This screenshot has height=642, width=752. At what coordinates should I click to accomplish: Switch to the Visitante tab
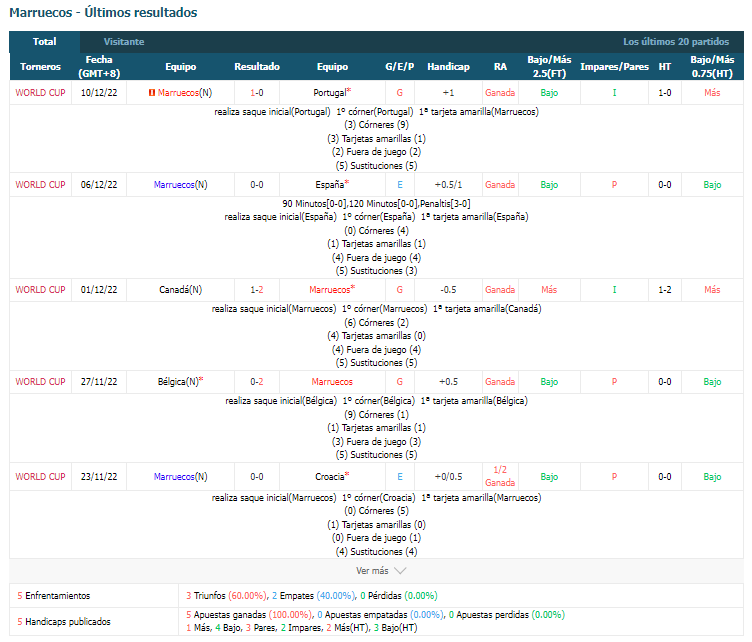click(124, 42)
